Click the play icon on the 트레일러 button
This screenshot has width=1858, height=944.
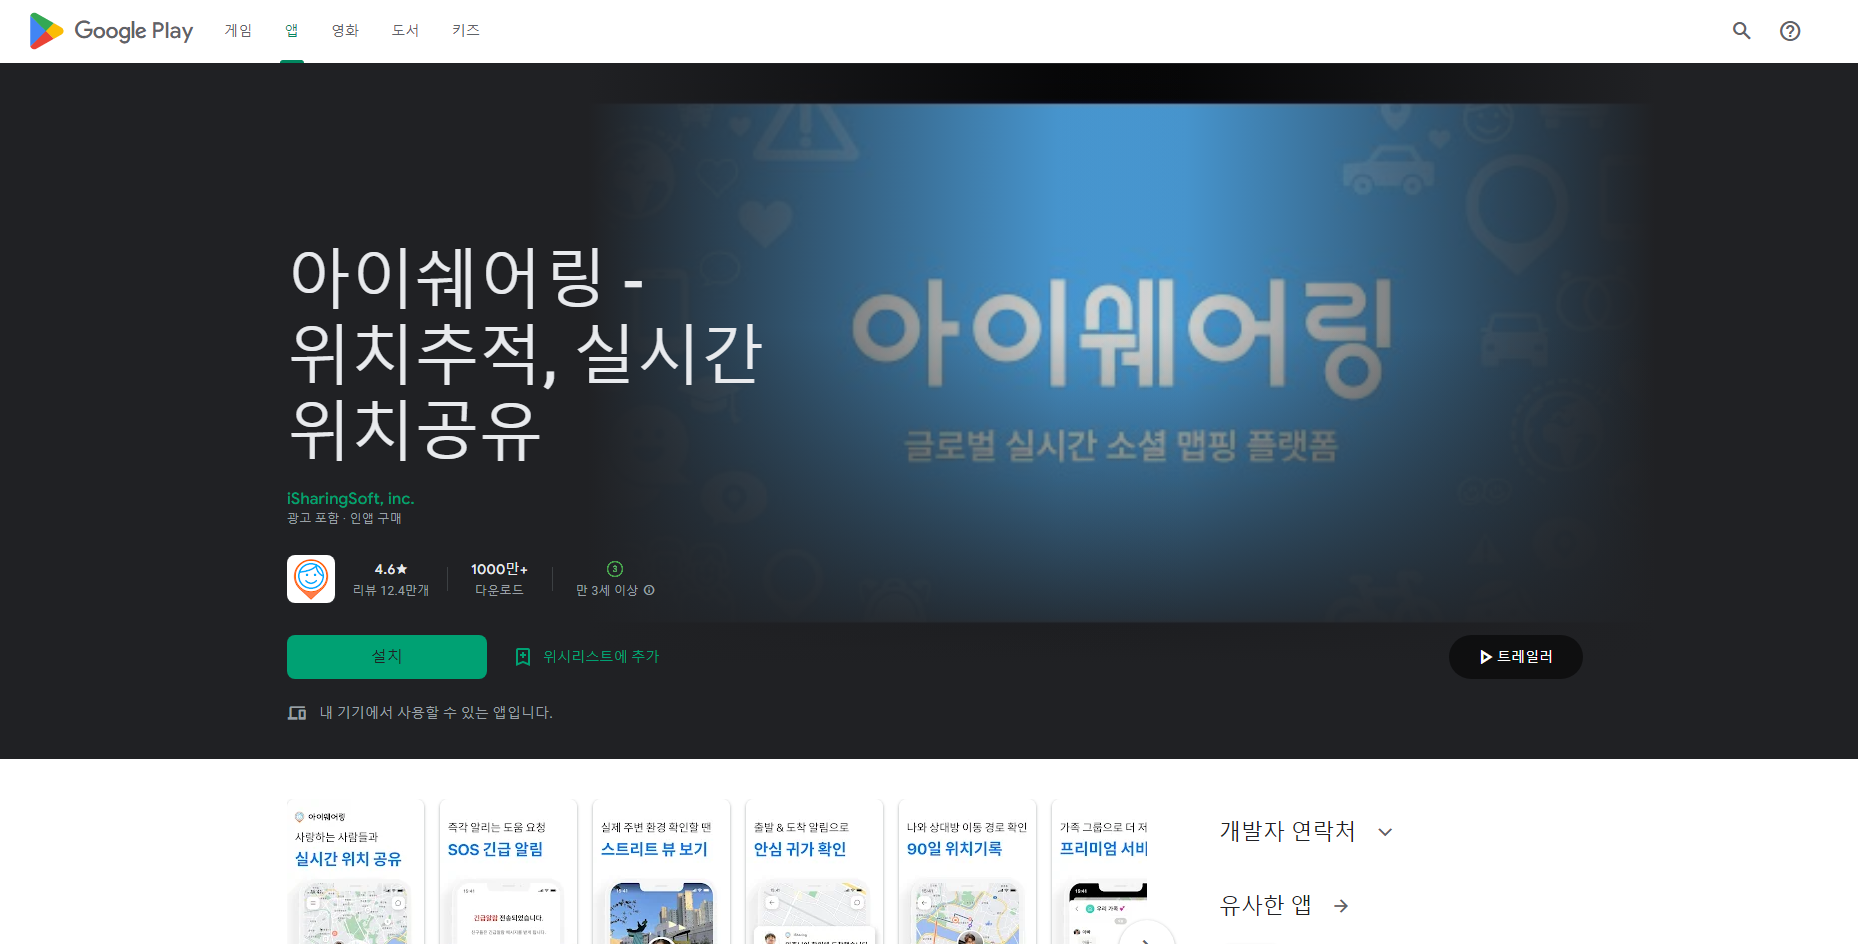[x=1484, y=656]
